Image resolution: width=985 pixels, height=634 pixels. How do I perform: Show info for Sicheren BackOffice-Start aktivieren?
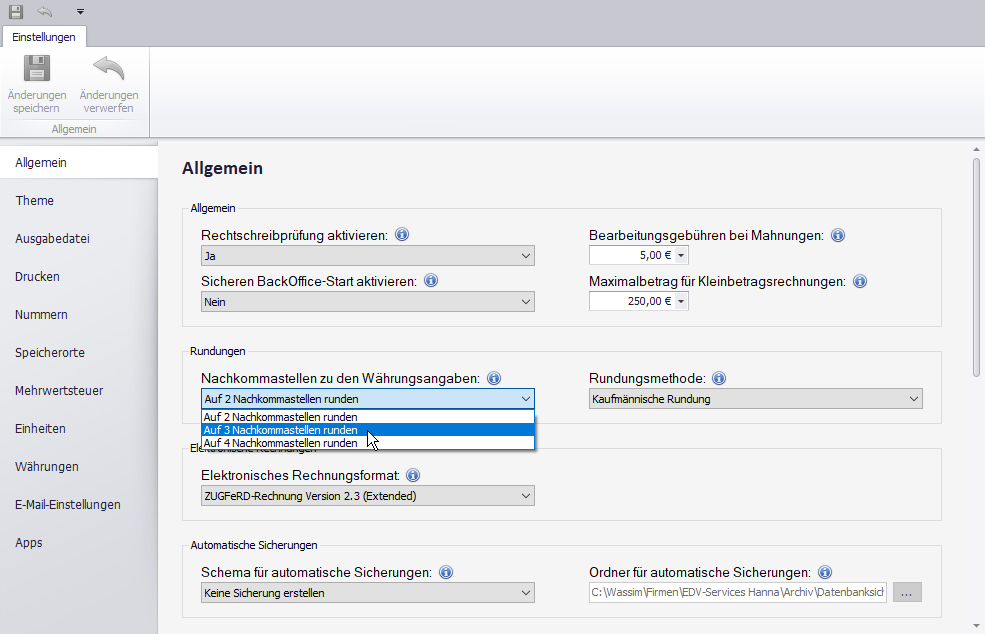(x=431, y=281)
